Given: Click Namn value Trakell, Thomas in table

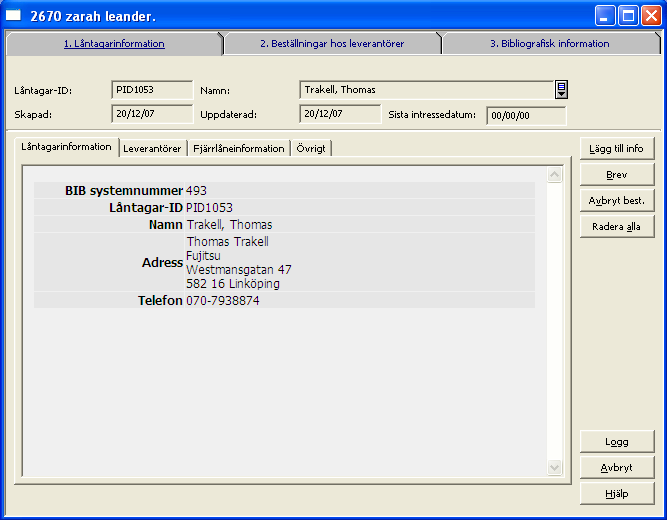Looking at the screenshot, I should [229, 225].
